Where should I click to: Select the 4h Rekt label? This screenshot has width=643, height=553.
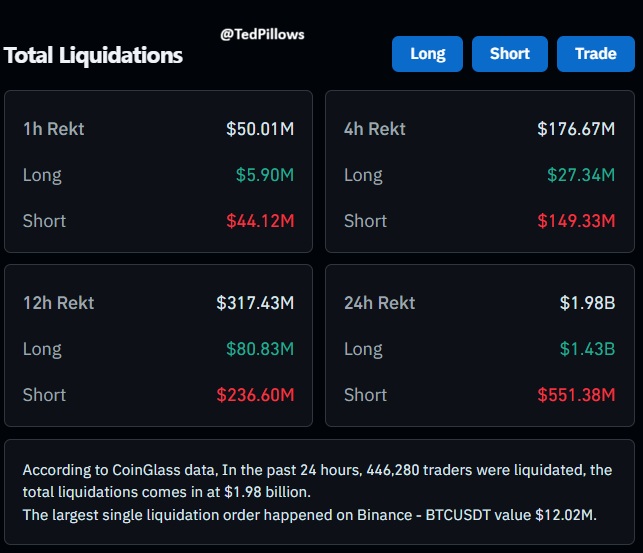(375, 129)
